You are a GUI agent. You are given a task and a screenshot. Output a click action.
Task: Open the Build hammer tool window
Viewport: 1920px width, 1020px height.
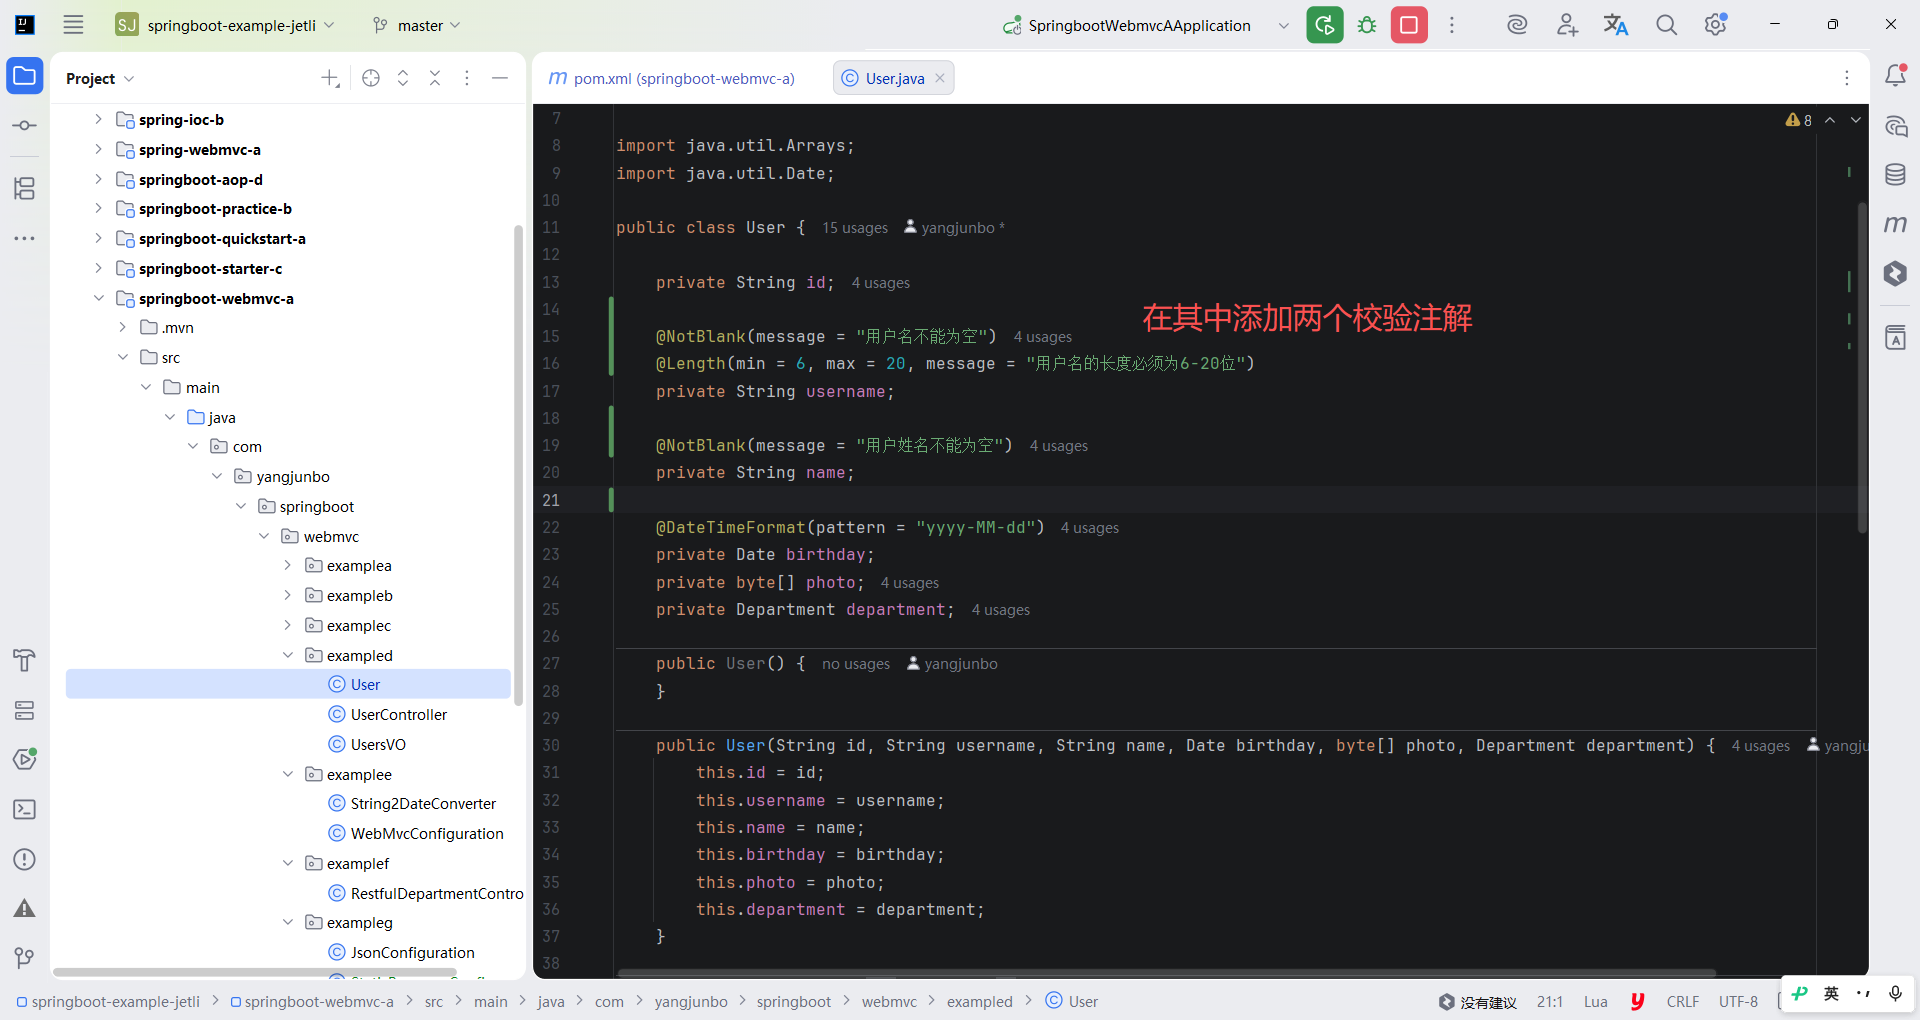point(25,660)
